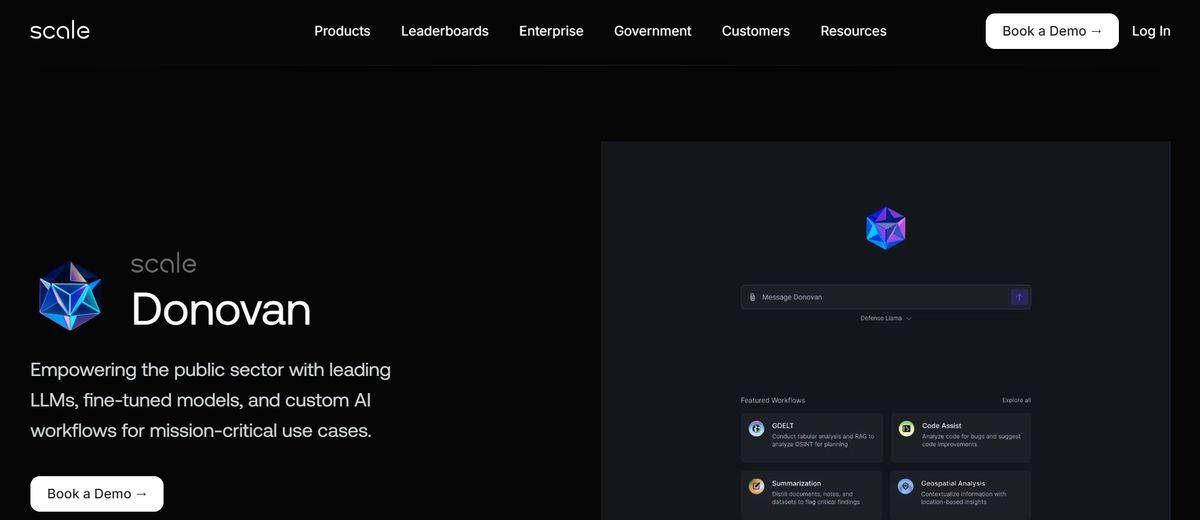
Task: Click the Scale logo in the header
Action: point(60,31)
